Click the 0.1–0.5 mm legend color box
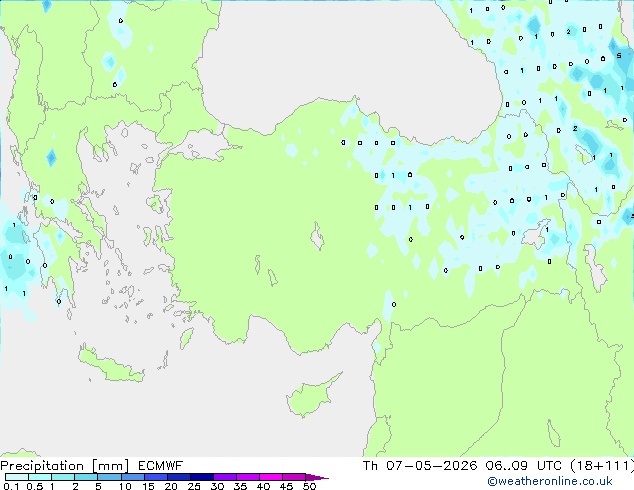 point(17,477)
